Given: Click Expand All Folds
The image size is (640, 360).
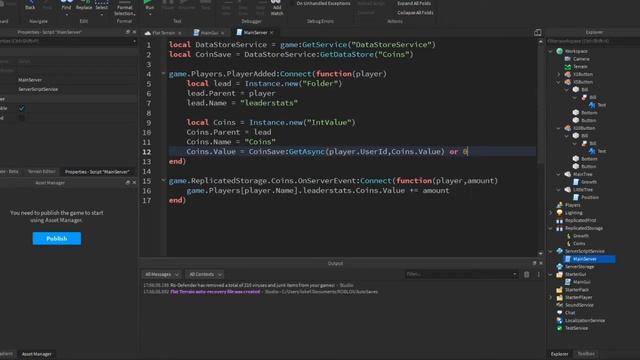Looking at the screenshot, I should [x=414, y=3].
